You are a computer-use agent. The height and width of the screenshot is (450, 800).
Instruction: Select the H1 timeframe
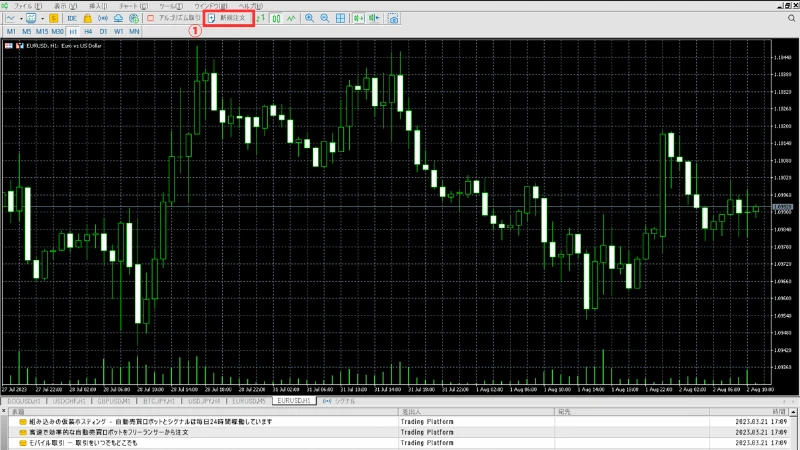click(73, 32)
